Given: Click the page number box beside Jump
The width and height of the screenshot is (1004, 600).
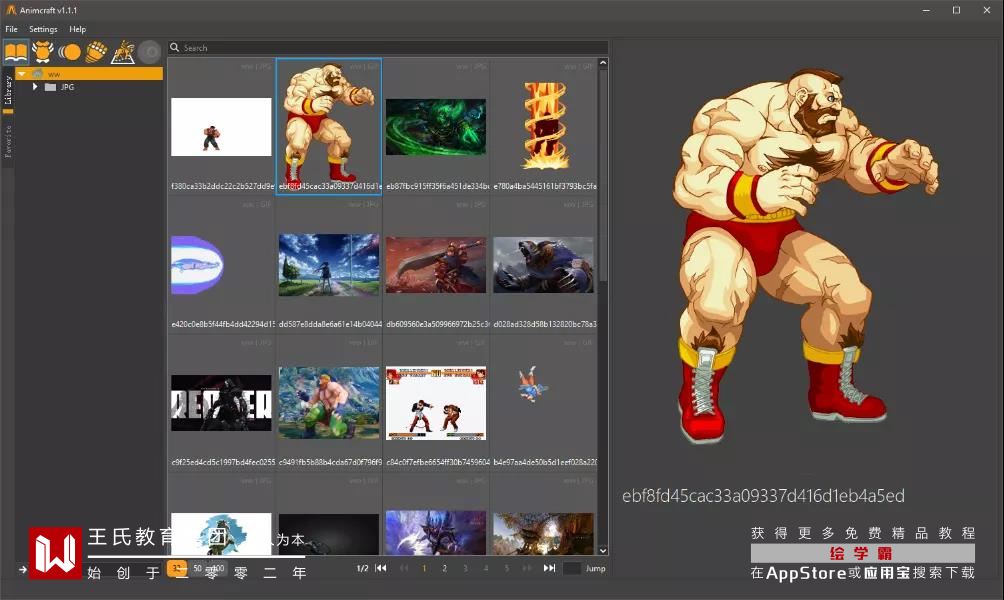Looking at the screenshot, I should click(x=572, y=568).
